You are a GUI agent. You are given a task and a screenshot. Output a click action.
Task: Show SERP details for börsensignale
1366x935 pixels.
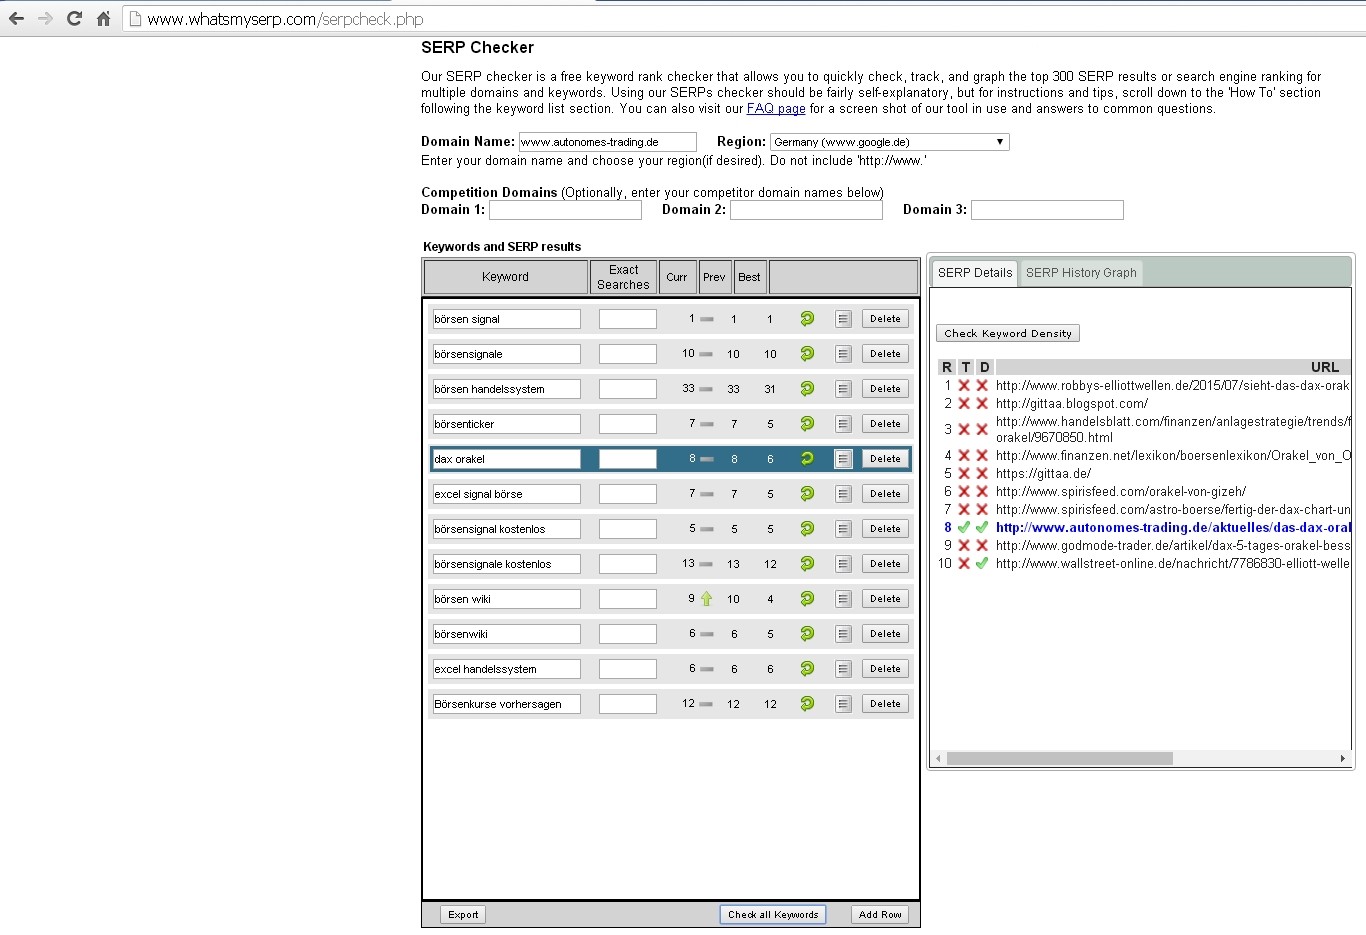[x=843, y=354]
